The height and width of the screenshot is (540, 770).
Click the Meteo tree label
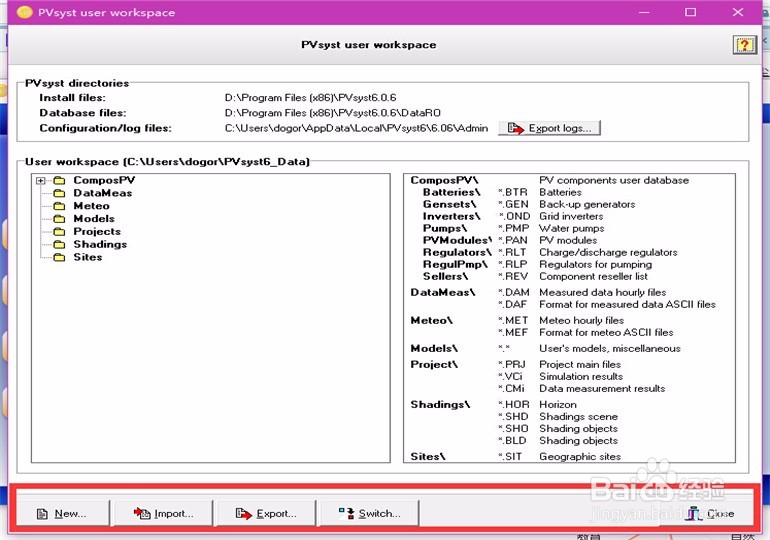pos(91,206)
